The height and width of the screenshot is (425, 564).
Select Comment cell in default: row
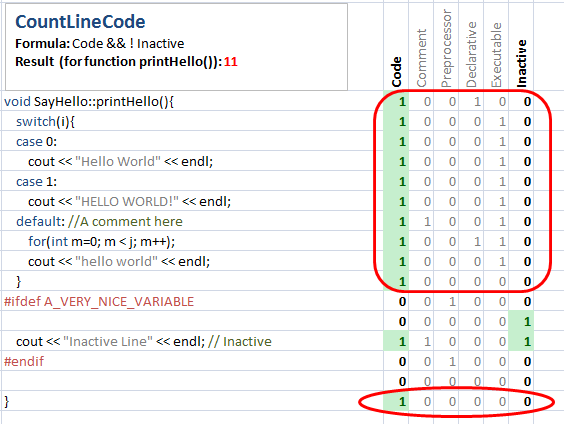click(x=421, y=221)
